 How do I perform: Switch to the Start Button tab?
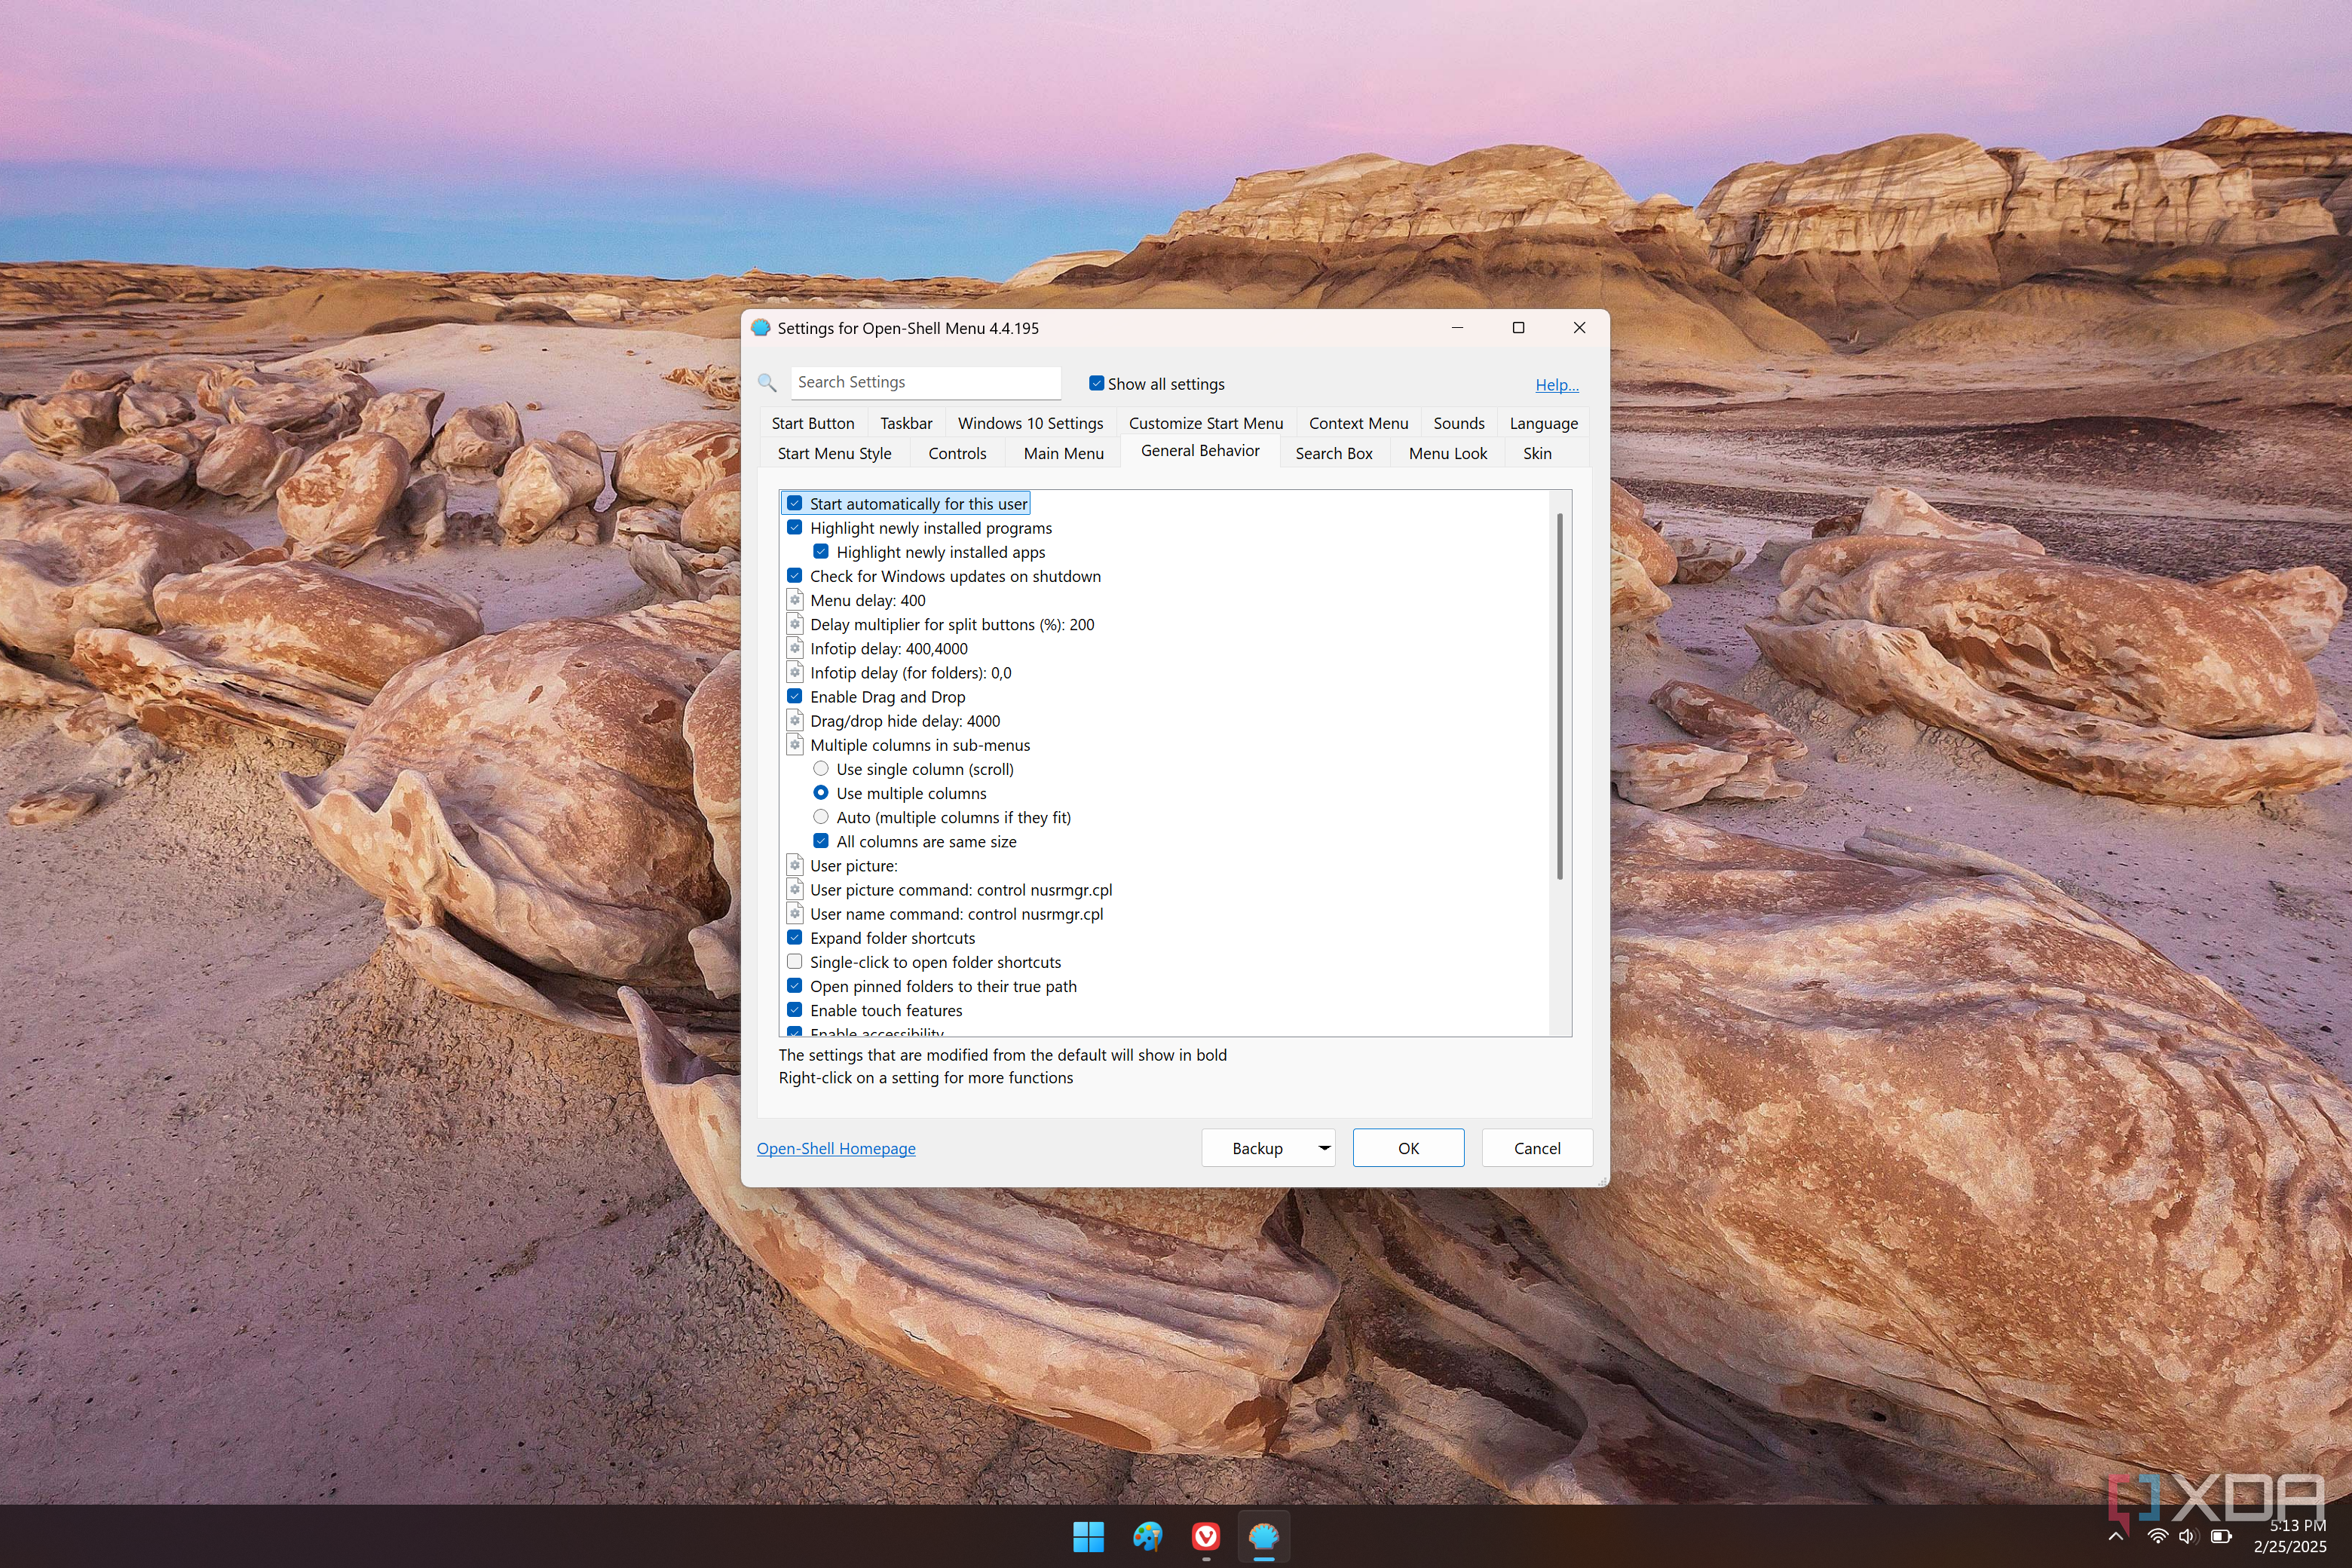click(813, 423)
